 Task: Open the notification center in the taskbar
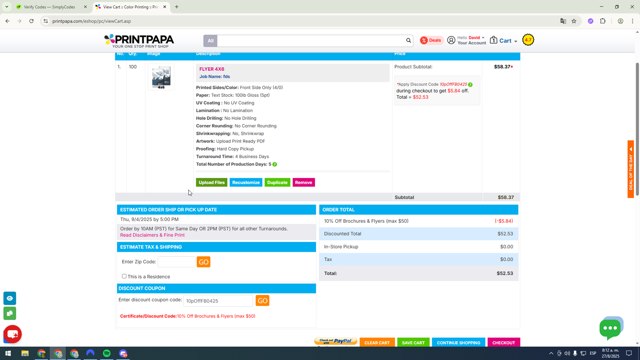(629, 353)
